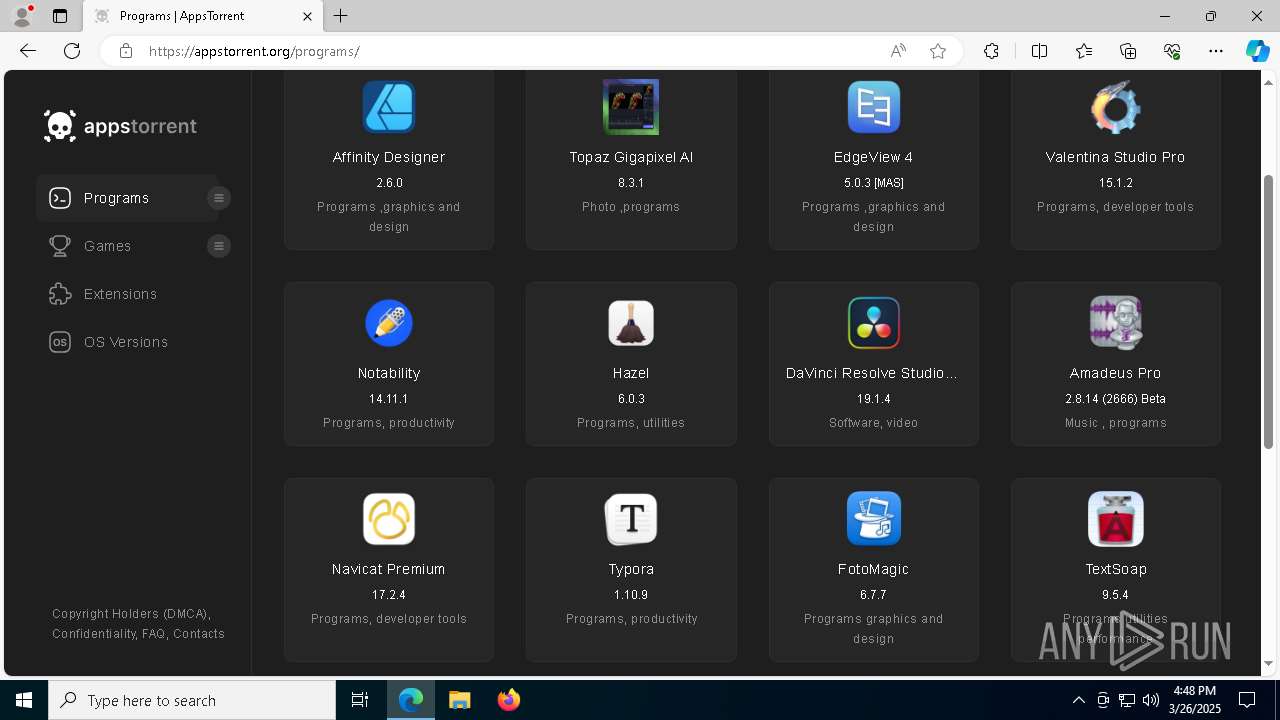This screenshot has width=1280, height=720.
Task: Open the TextSoap app icon
Action: pyautogui.click(x=1115, y=519)
